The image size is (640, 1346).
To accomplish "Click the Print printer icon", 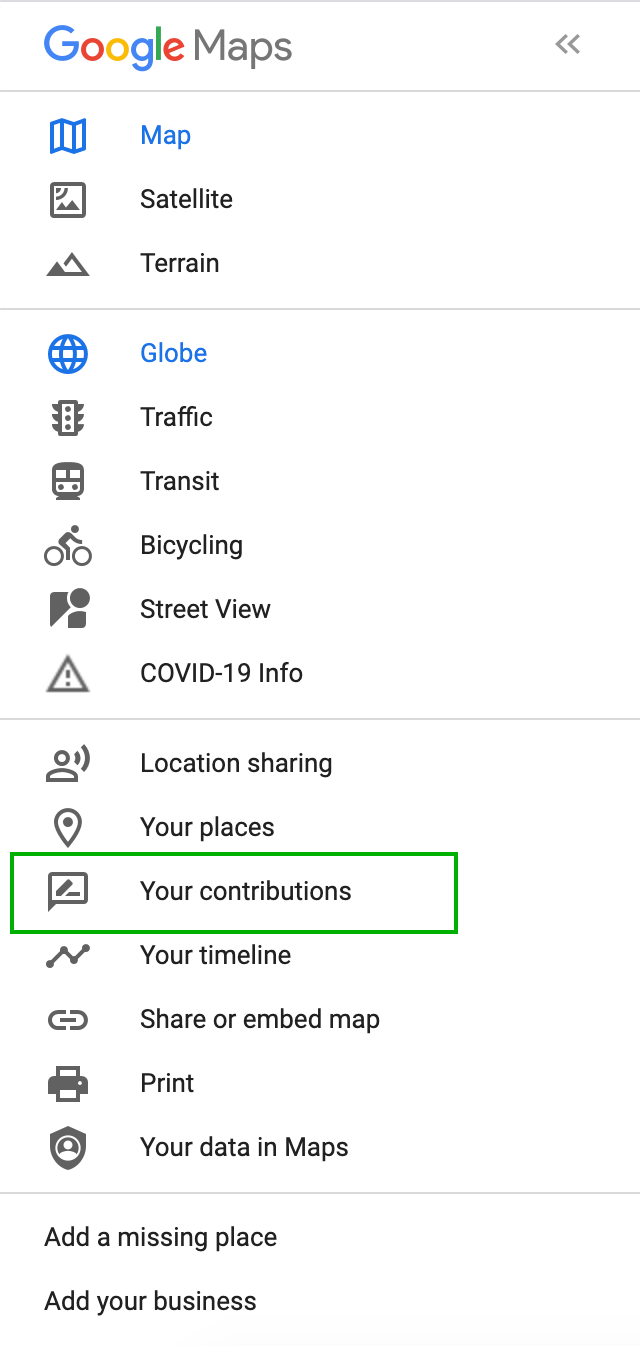I will click(68, 1084).
